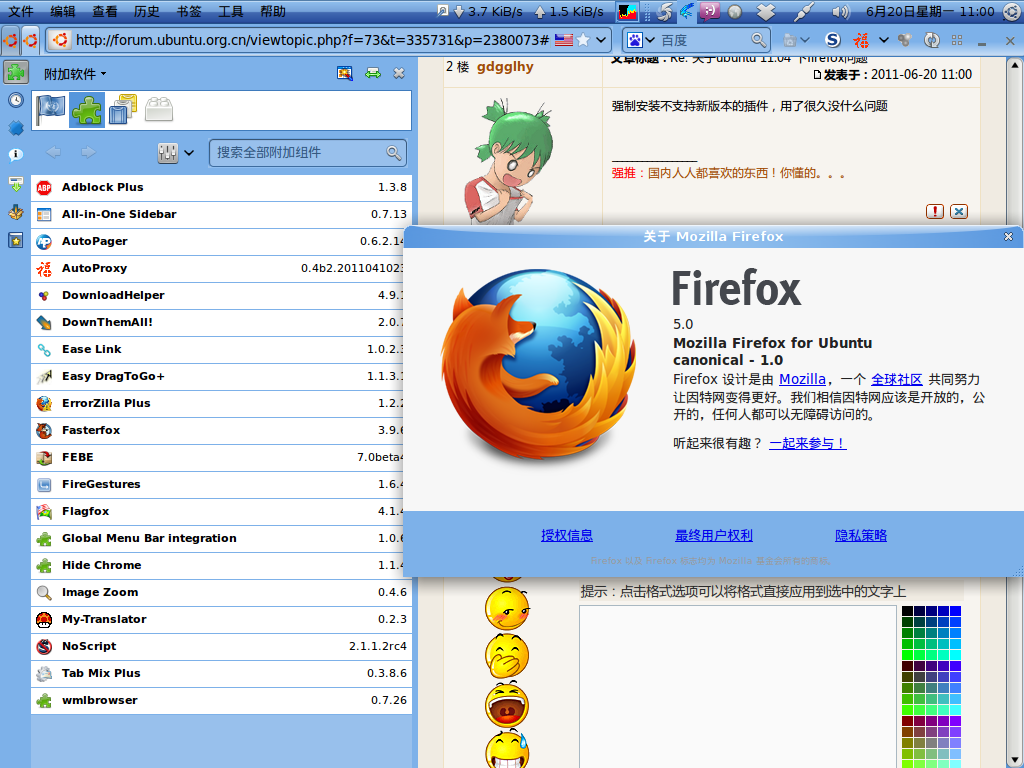
Task: Open the 授权信息 link in the About dialog
Action: point(567,536)
